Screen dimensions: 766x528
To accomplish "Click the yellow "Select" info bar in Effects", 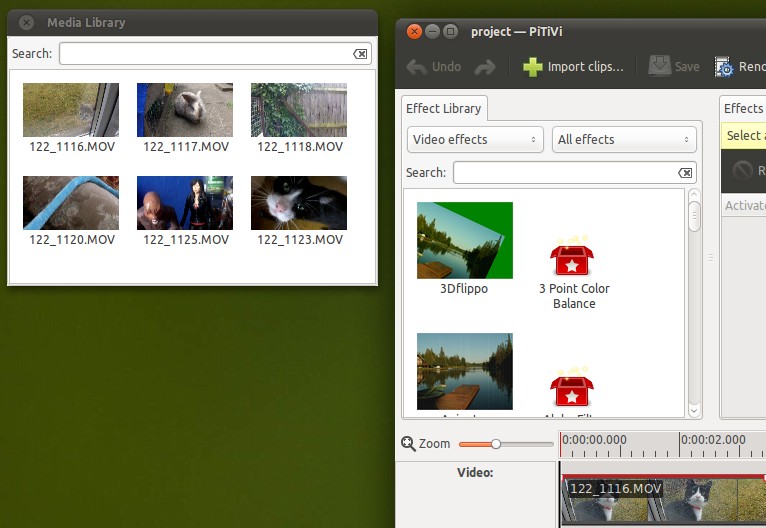I will (x=743, y=135).
